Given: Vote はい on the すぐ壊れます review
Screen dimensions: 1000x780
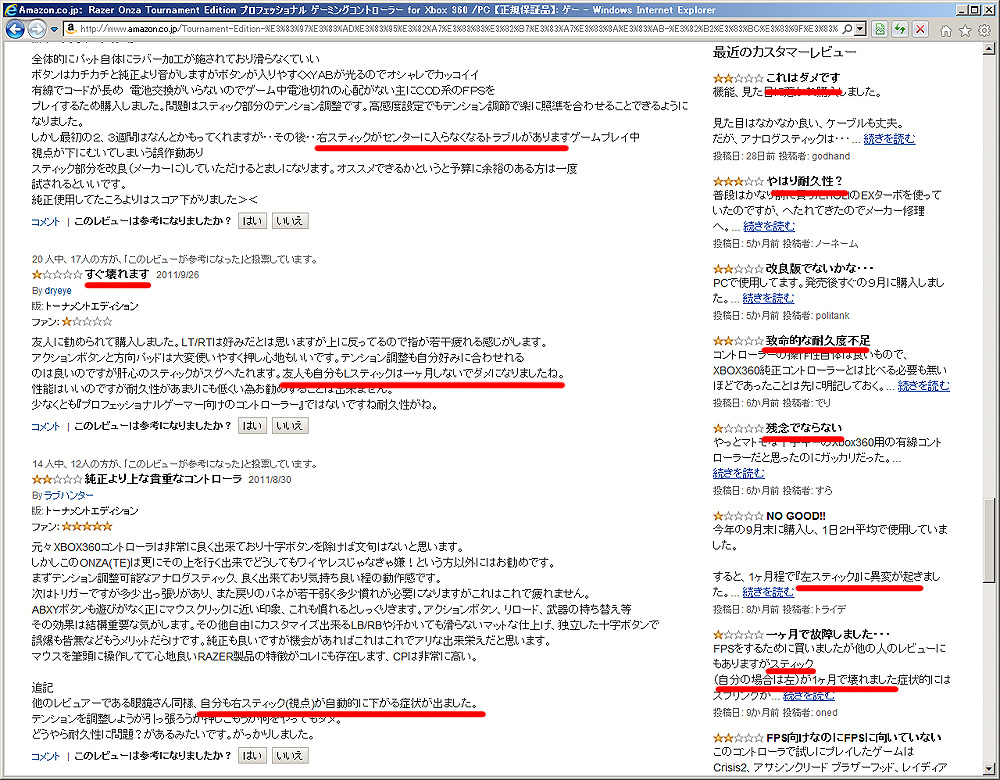Looking at the screenshot, I should (252, 425).
